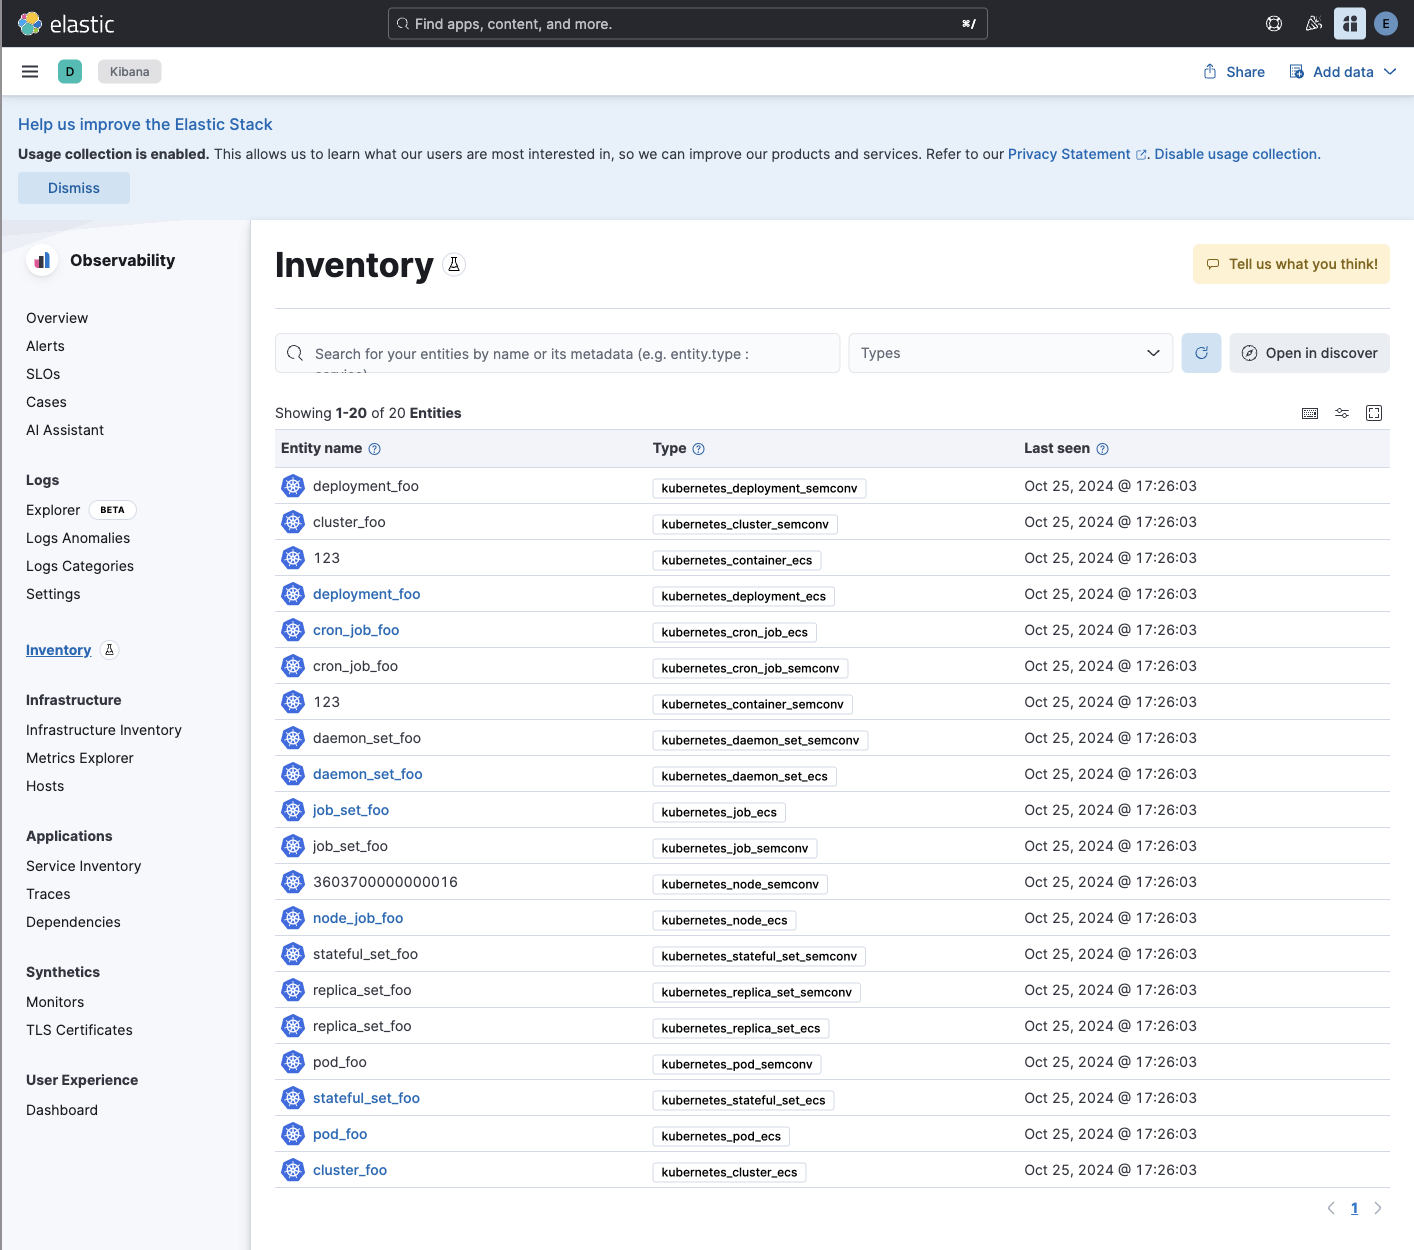Open the help menu lifebuoy icon
The height and width of the screenshot is (1250, 1414).
(x=1274, y=24)
